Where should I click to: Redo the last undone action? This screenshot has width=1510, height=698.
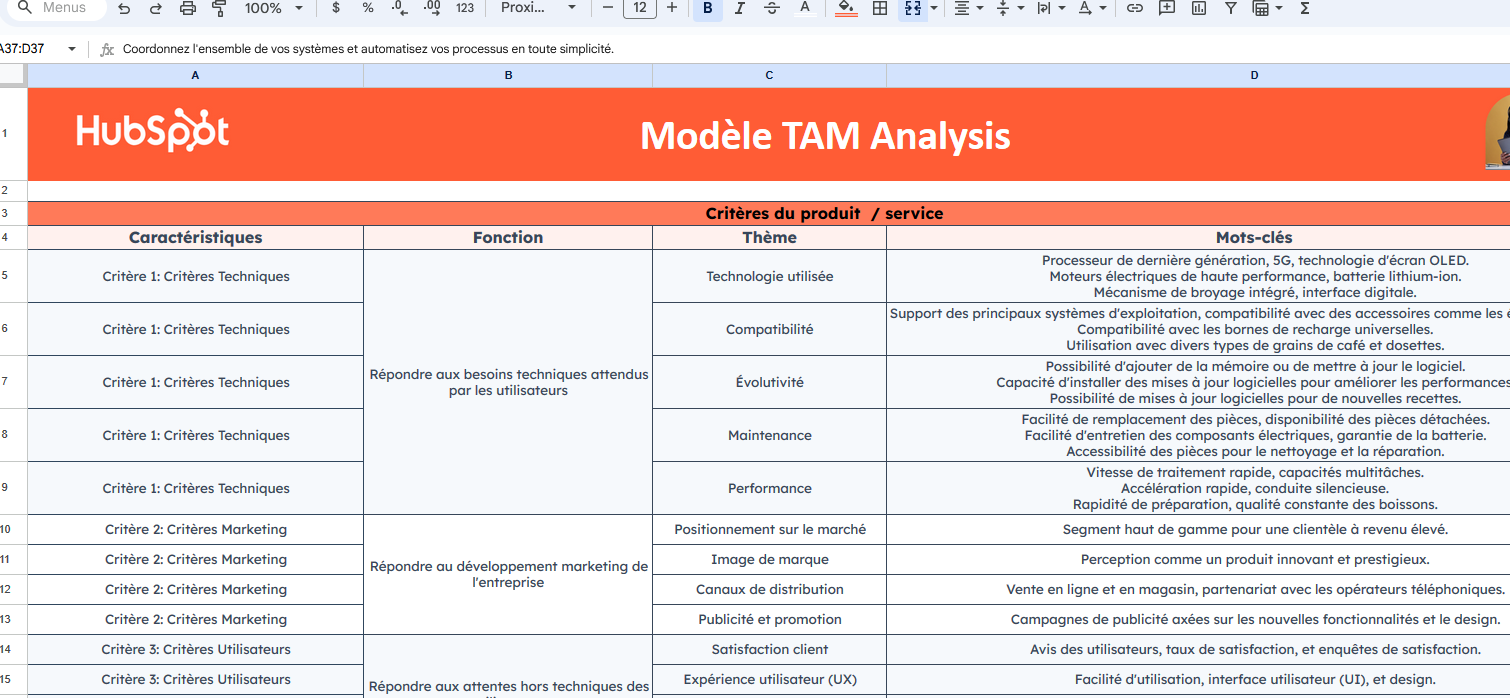pos(156,8)
